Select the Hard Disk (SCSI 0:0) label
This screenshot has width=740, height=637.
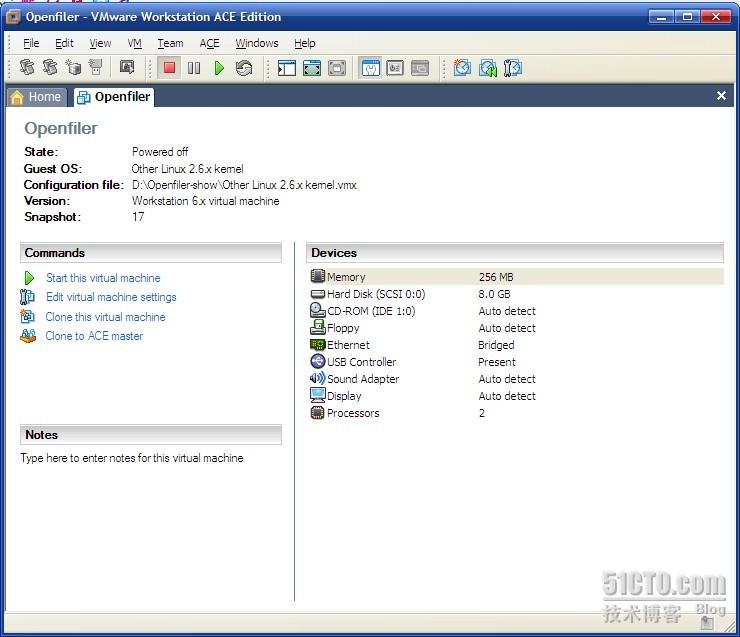pyautogui.click(x=376, y=294)
